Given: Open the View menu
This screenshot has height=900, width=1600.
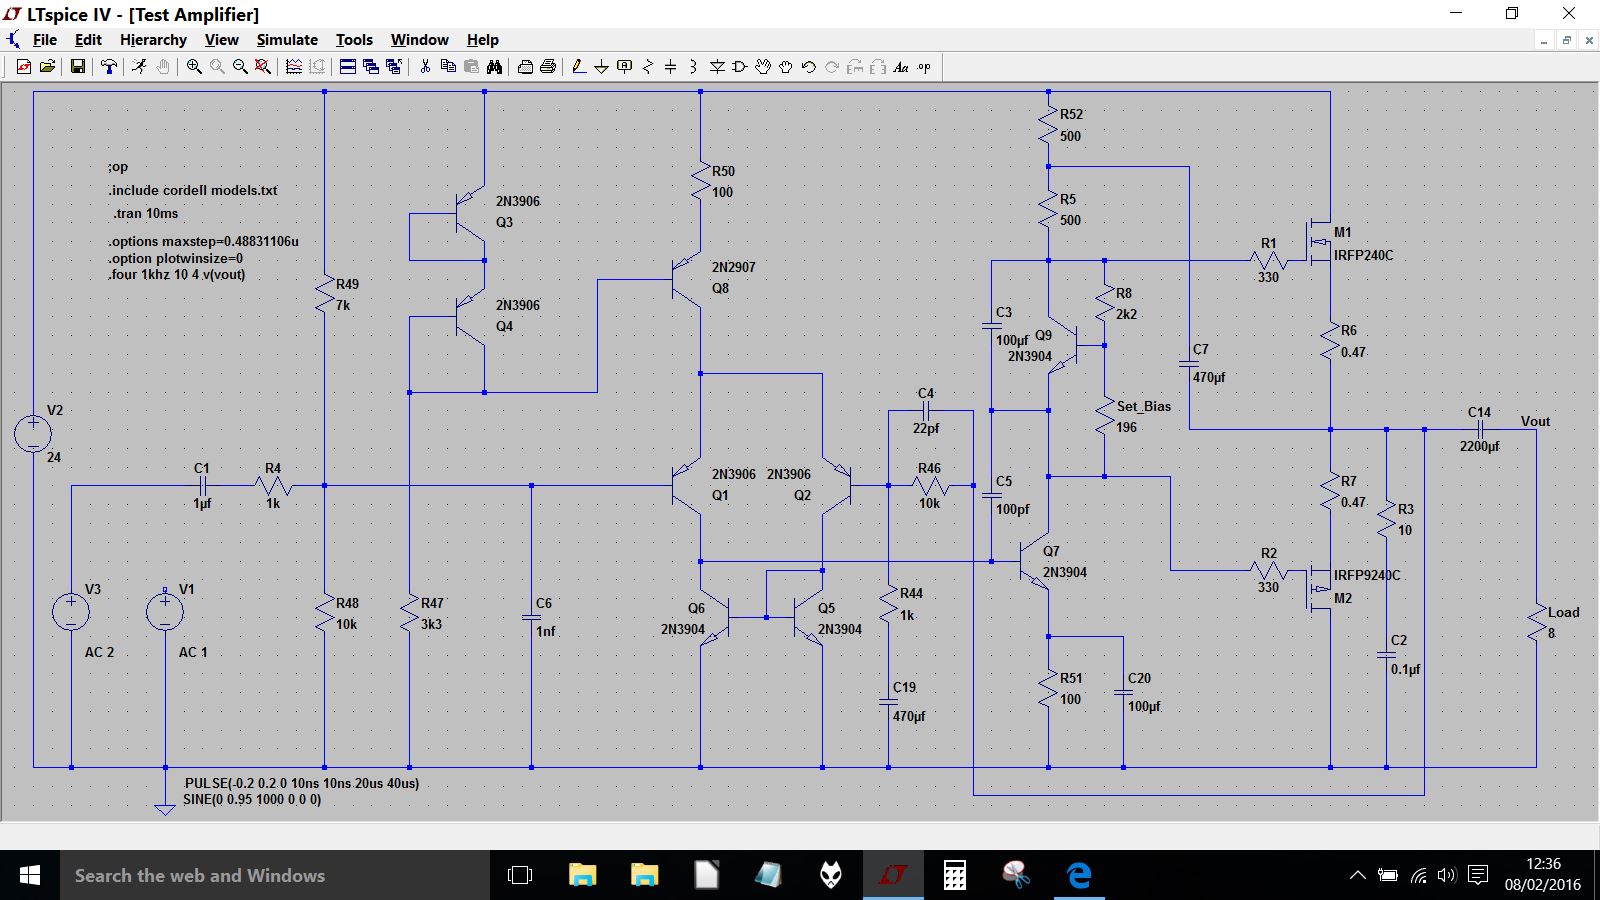Looking at the screenshot, I should click(221, 40).
